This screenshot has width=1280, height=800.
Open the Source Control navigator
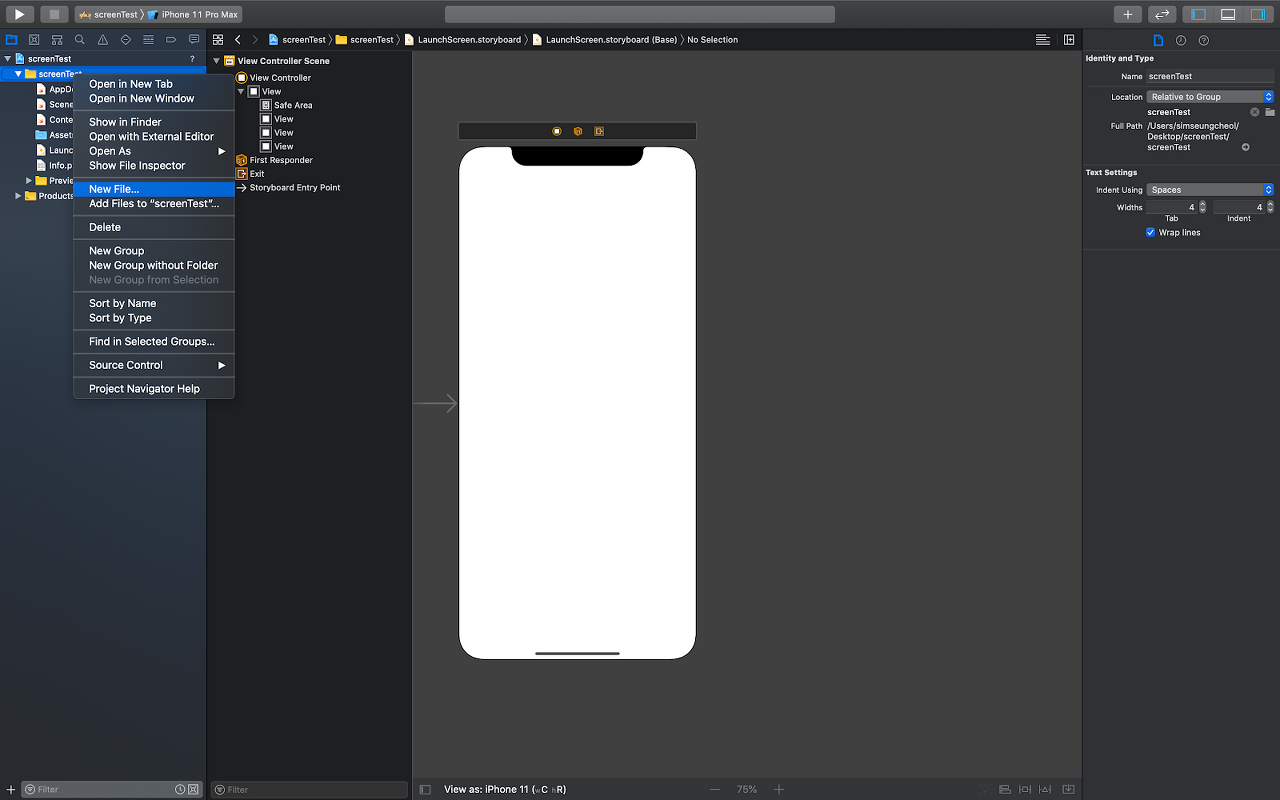[34, 40]
